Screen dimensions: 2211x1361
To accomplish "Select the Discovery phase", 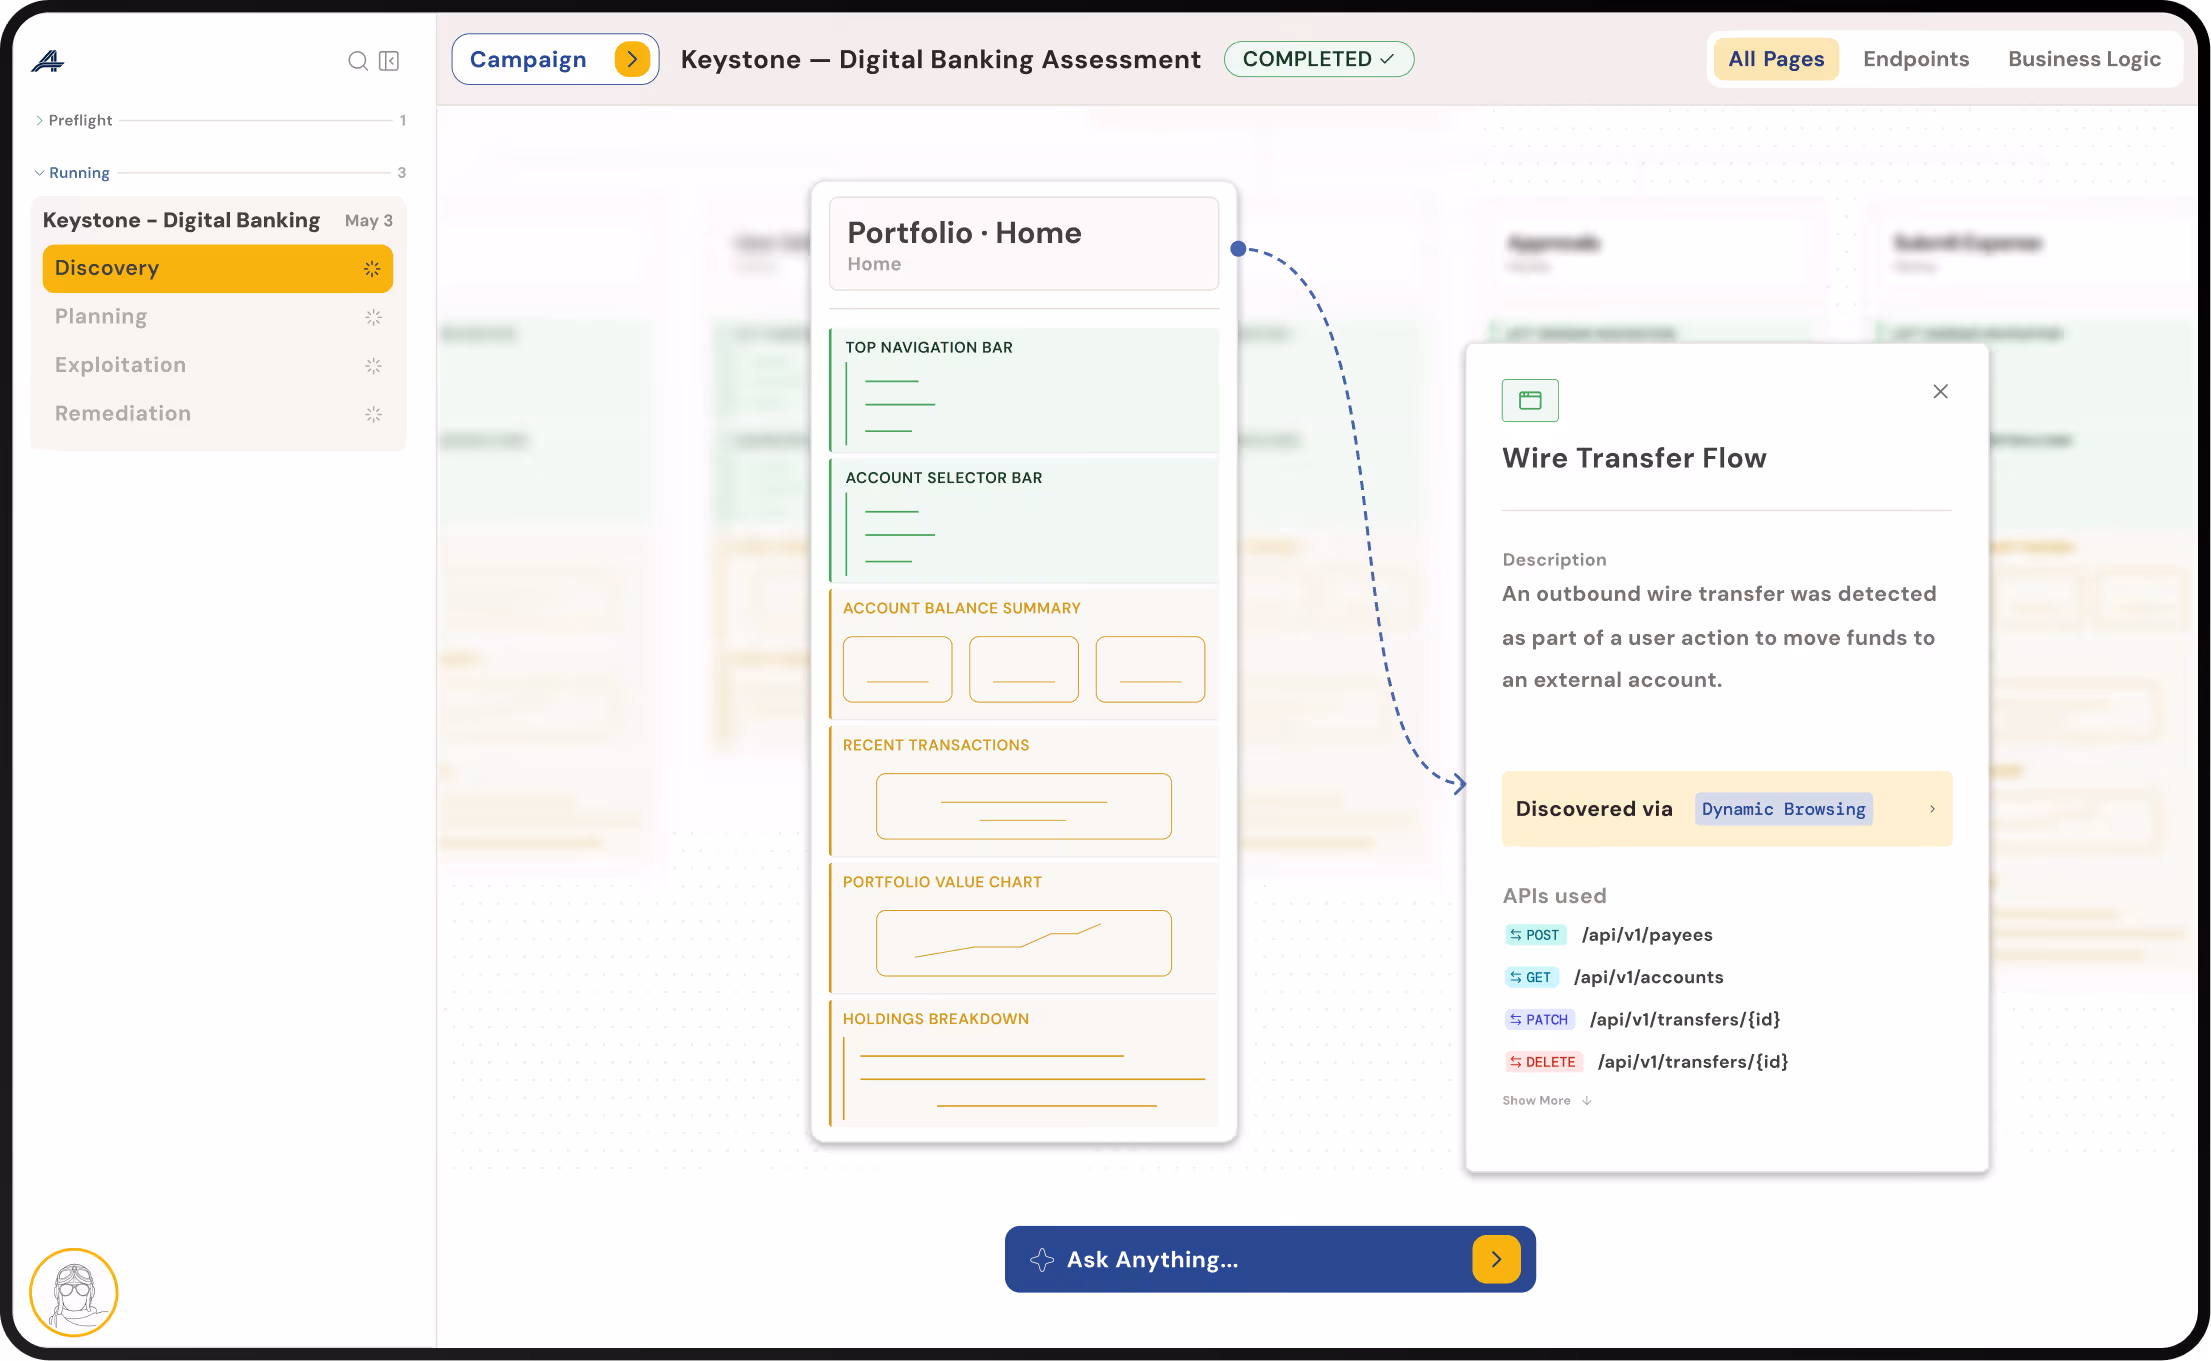I will [x=217, y=268].
